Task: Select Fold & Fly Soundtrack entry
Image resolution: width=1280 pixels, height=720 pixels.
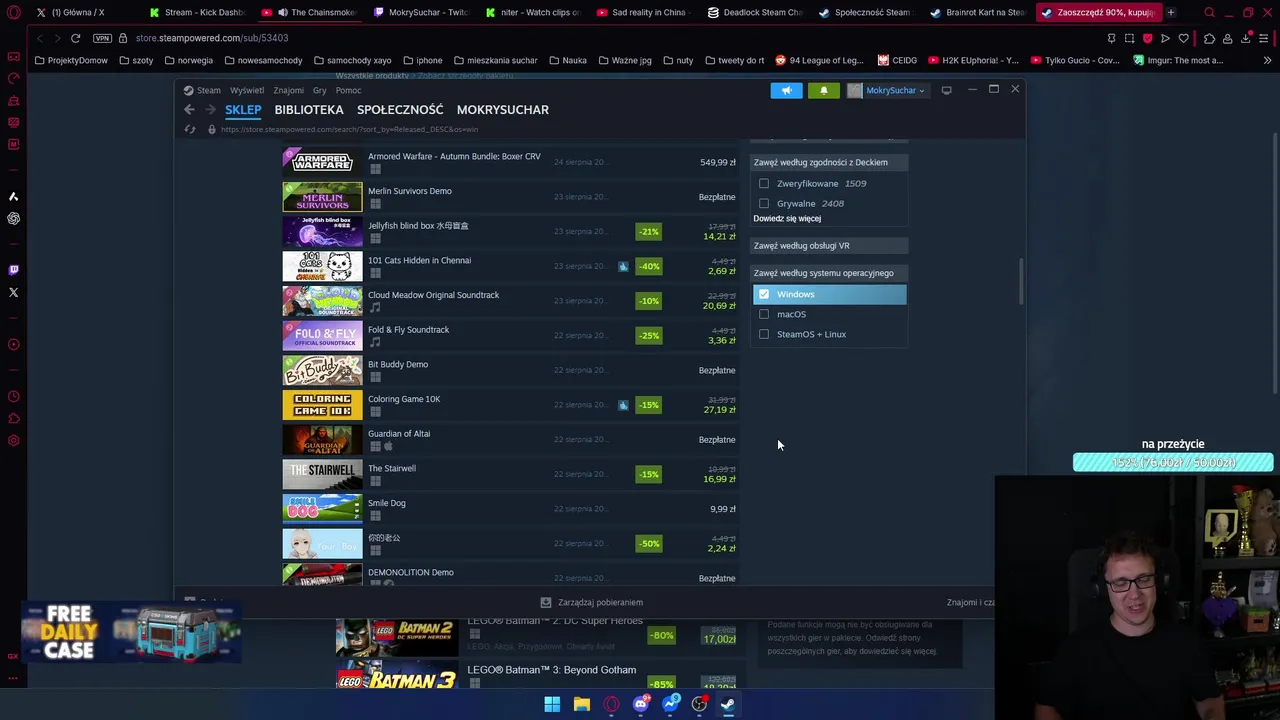Action: point(510,335)
